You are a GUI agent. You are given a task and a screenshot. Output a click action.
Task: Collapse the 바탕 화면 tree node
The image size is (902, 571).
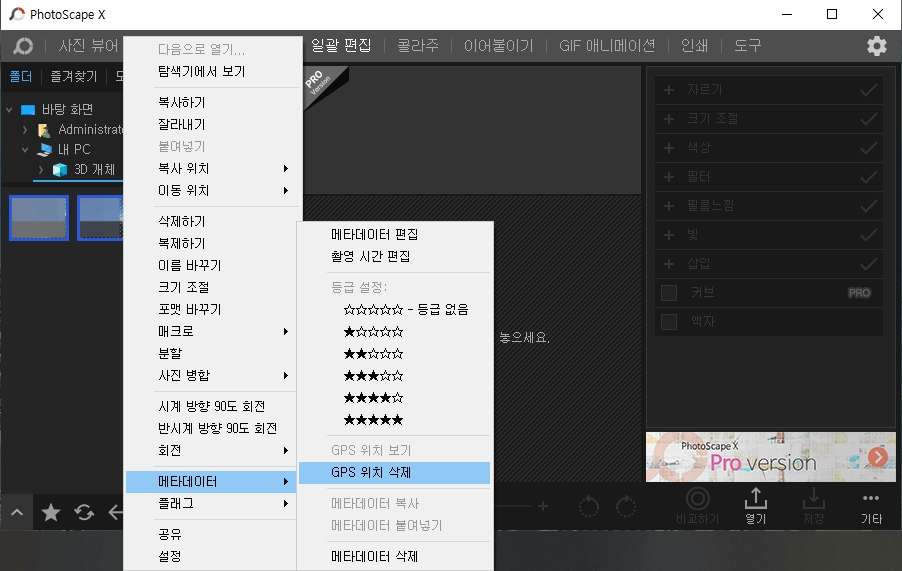[9, 109]
